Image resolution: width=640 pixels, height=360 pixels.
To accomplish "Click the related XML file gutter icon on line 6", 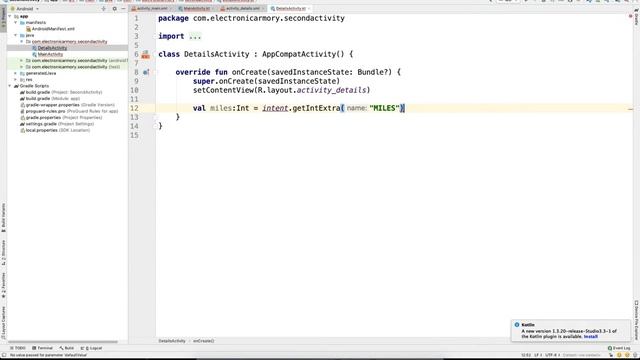I will 146,55.
